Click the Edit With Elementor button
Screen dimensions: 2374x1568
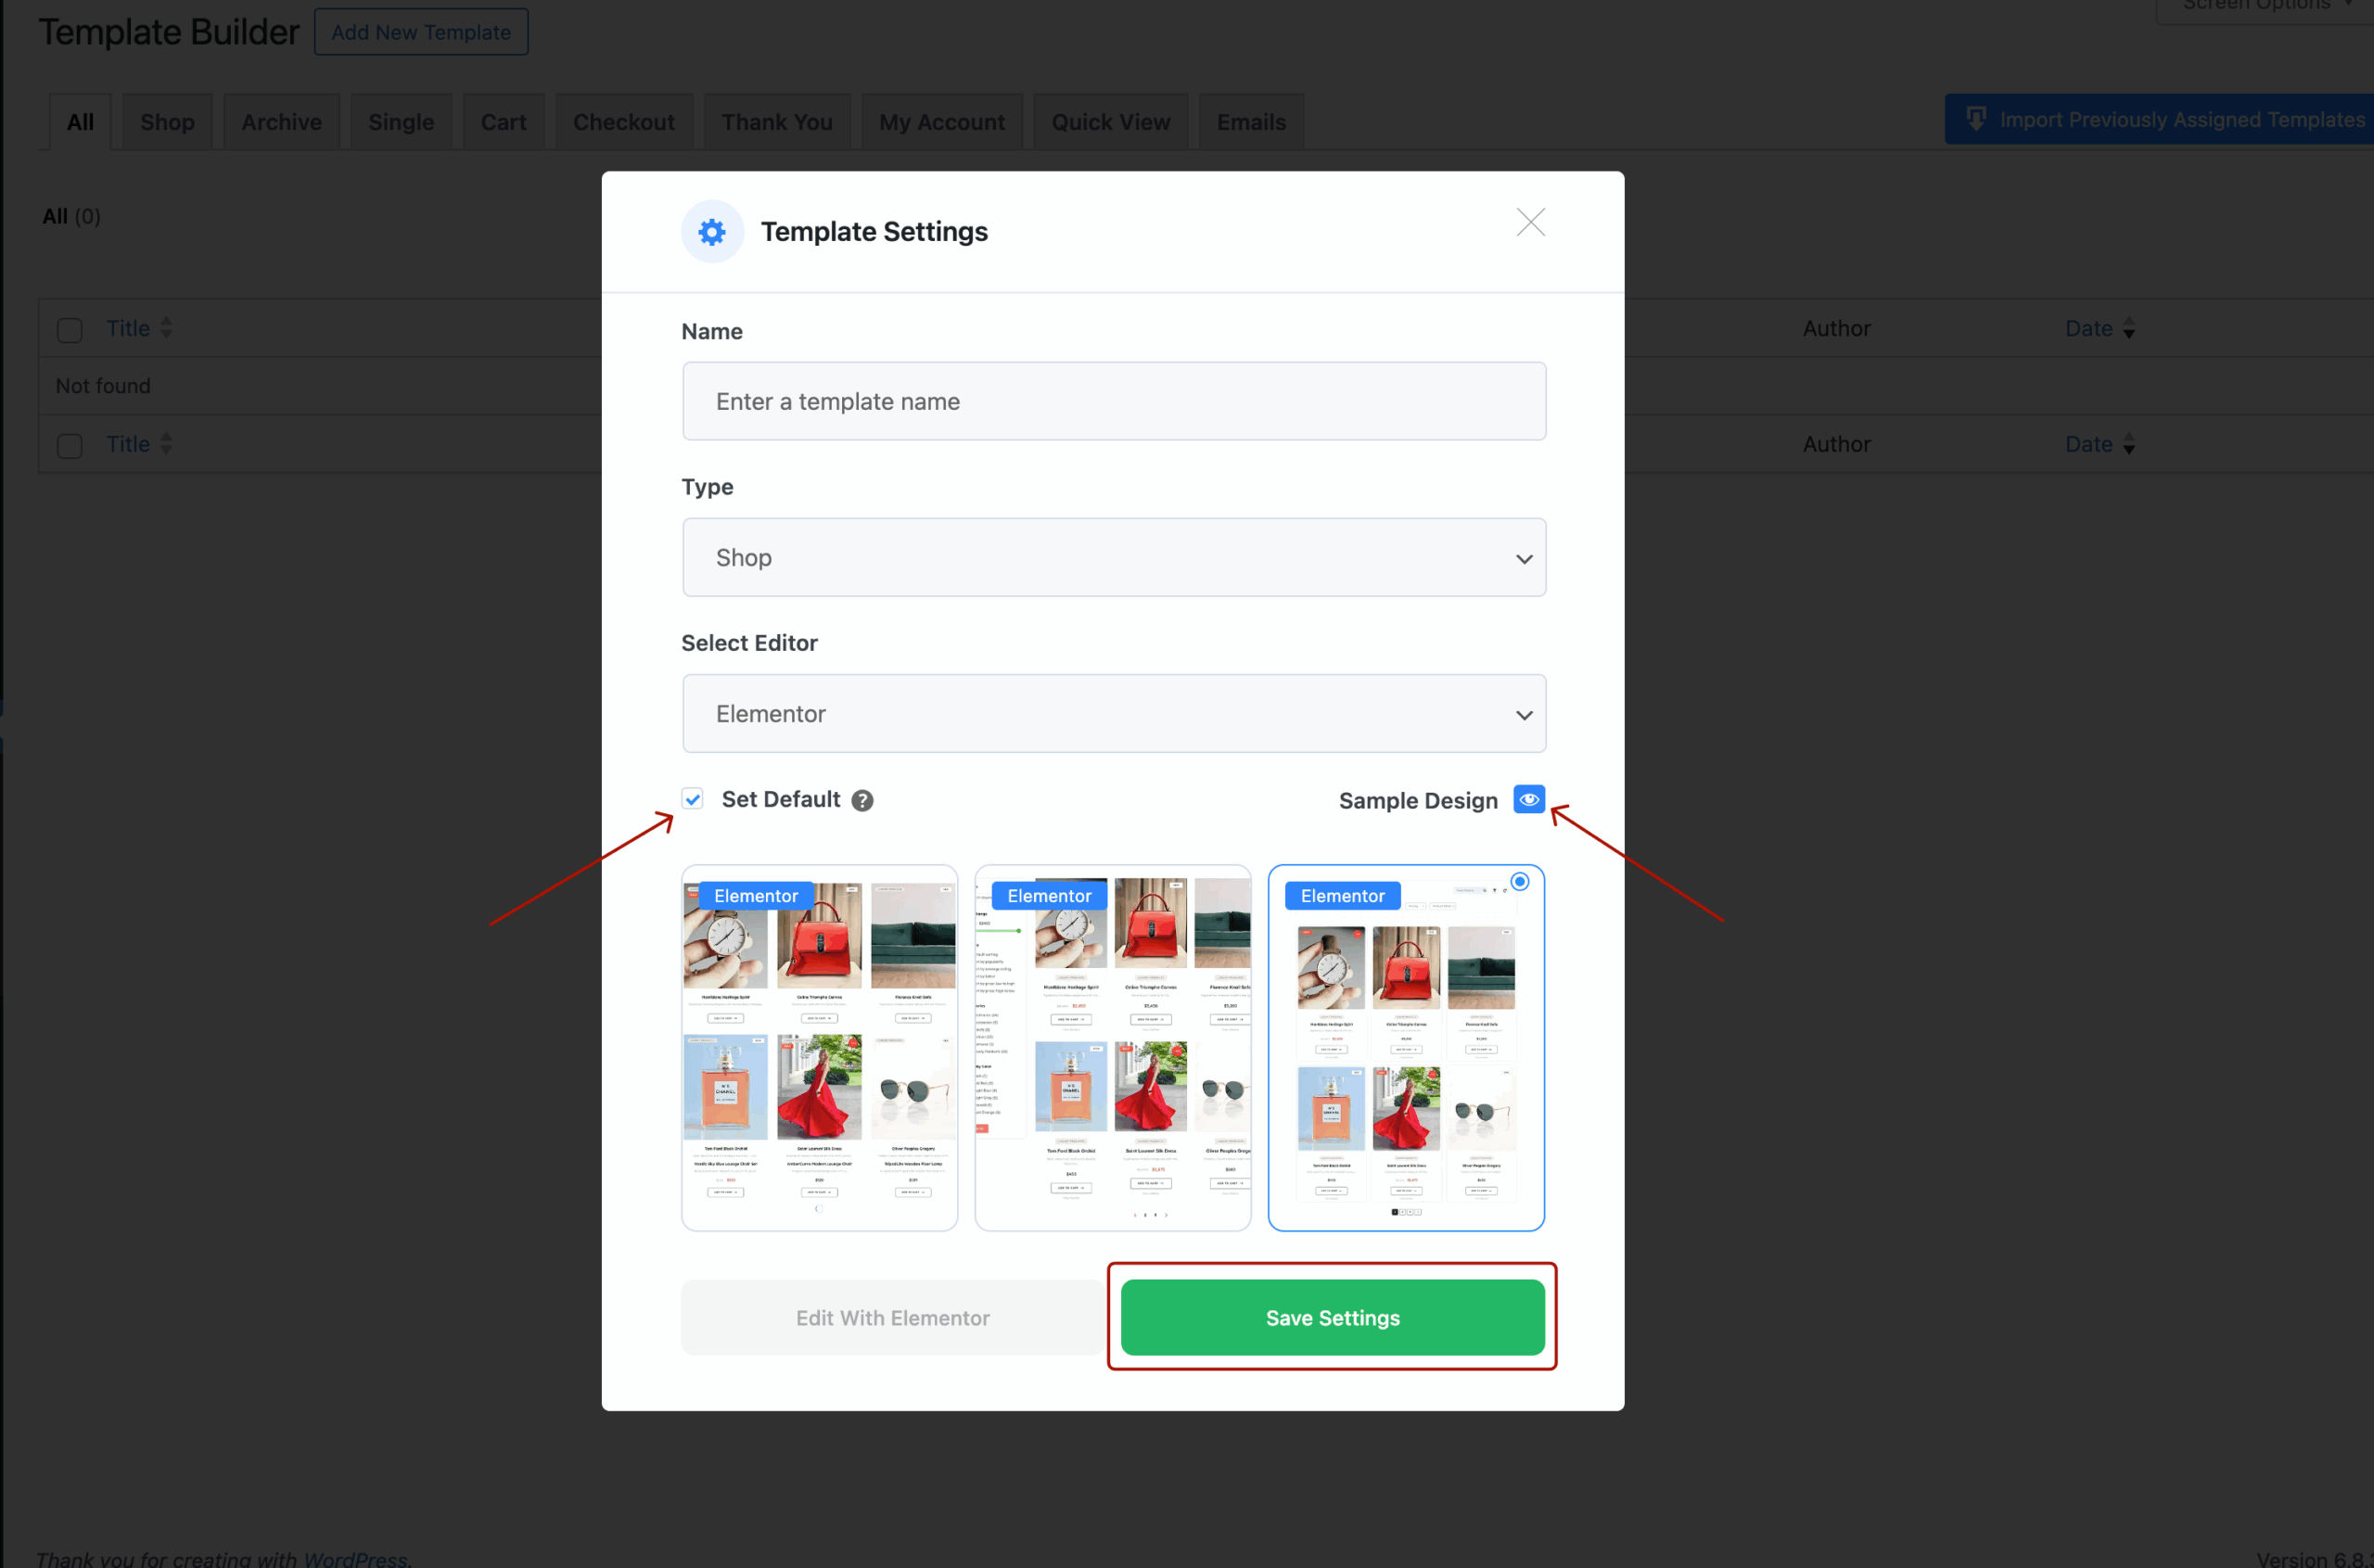pos(892,1317)
